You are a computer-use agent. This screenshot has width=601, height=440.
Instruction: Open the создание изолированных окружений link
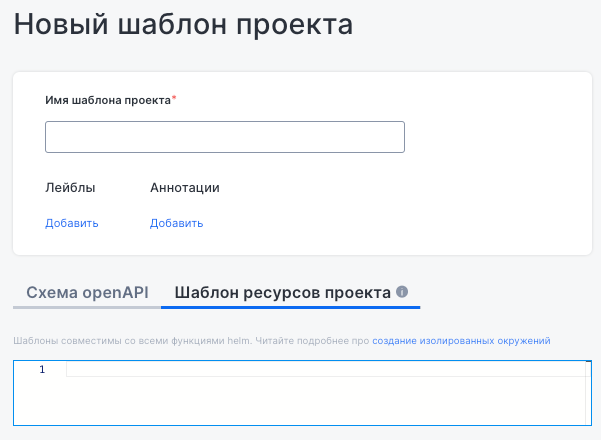(x=461, y=341)
